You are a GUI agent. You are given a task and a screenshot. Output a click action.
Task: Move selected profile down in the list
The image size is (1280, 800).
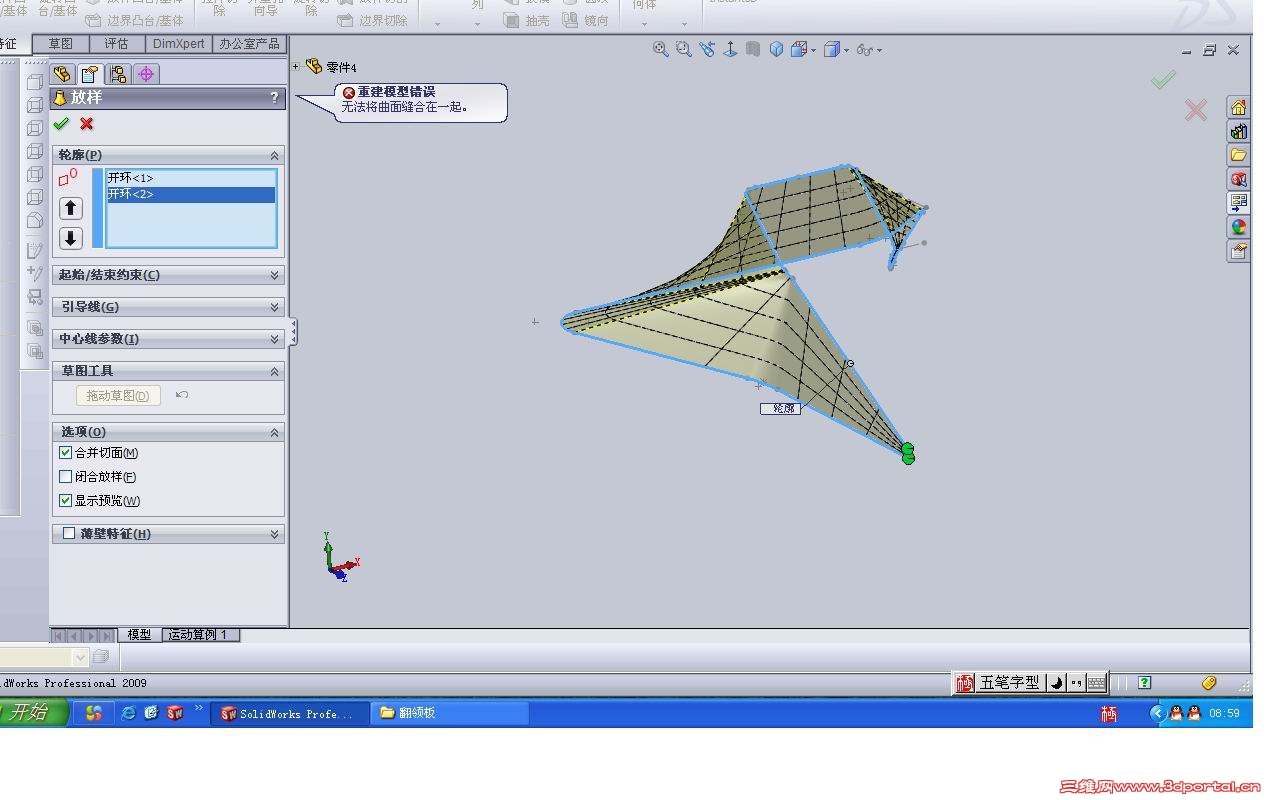coord(70,238)
